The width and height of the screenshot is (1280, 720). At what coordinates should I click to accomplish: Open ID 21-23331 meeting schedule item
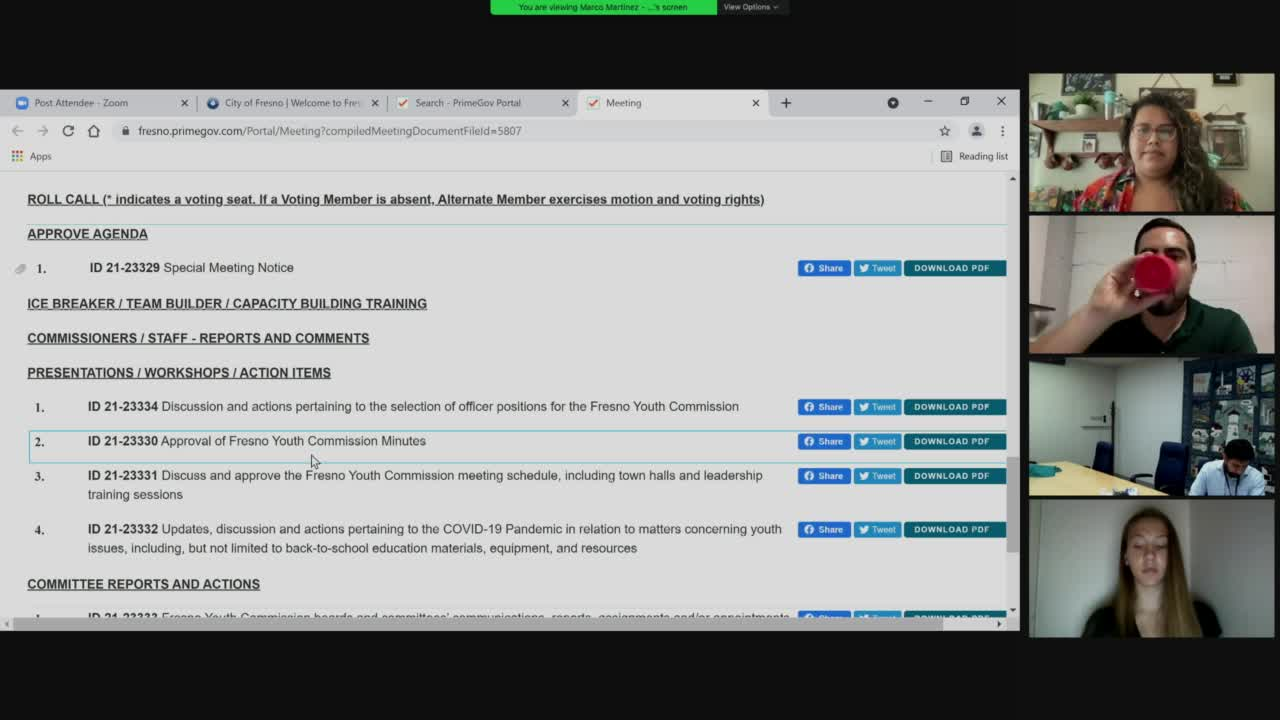click(425, 485)
